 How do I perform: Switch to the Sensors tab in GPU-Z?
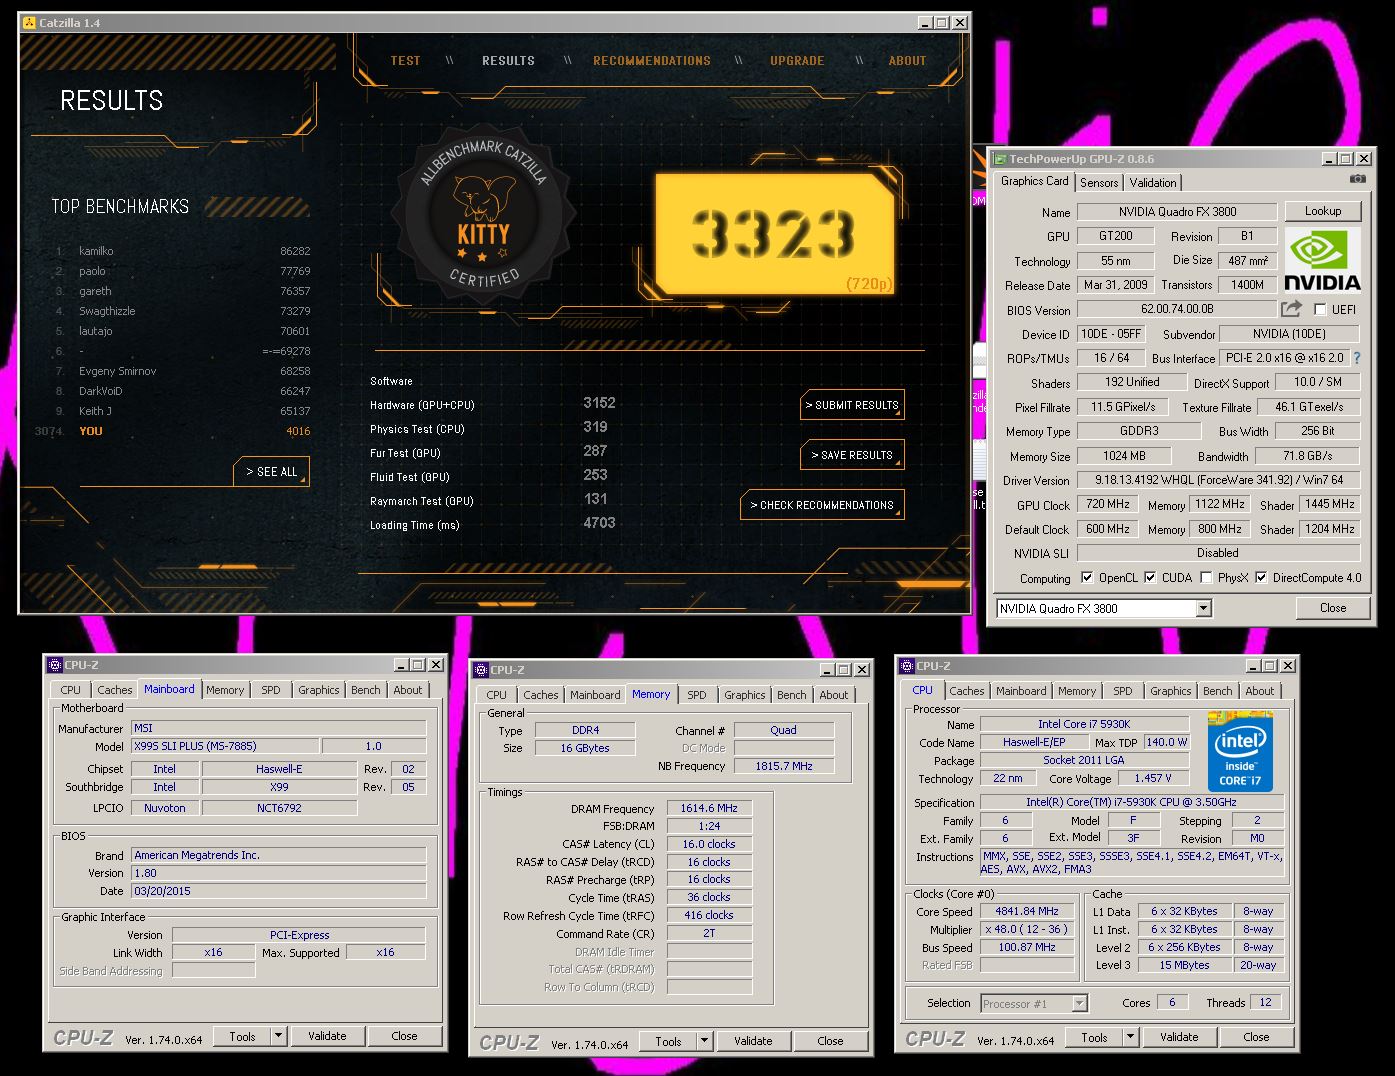(x=1099, y=183)
